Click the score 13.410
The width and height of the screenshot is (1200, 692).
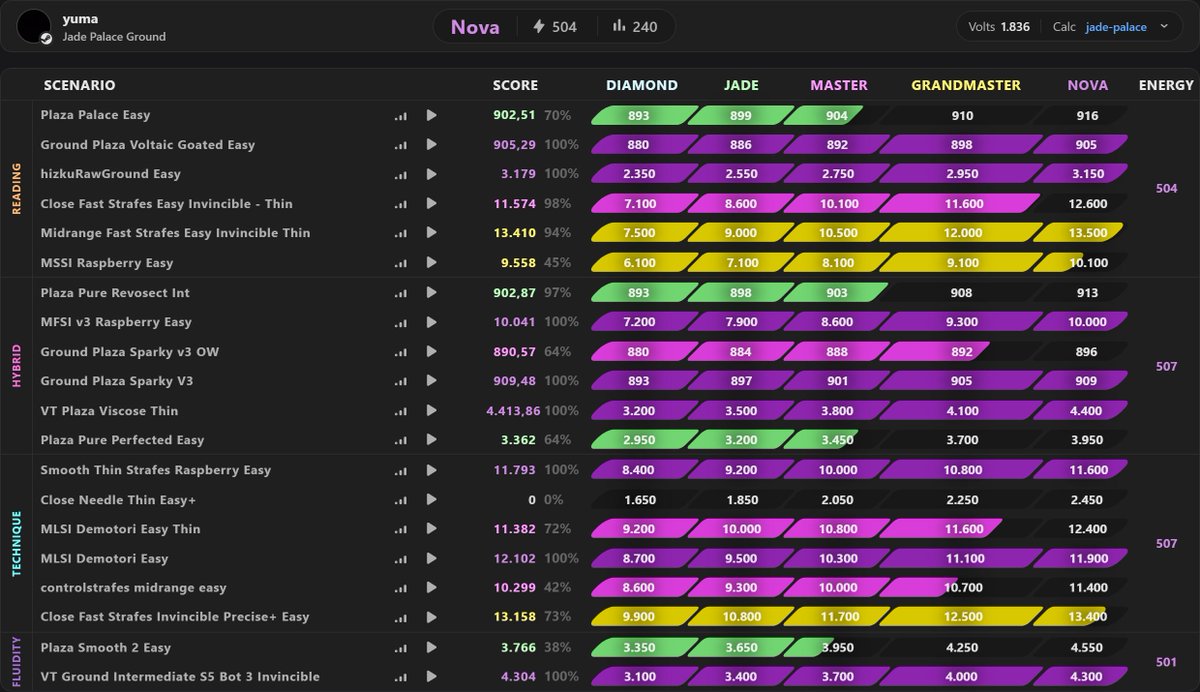coord(515,233)
